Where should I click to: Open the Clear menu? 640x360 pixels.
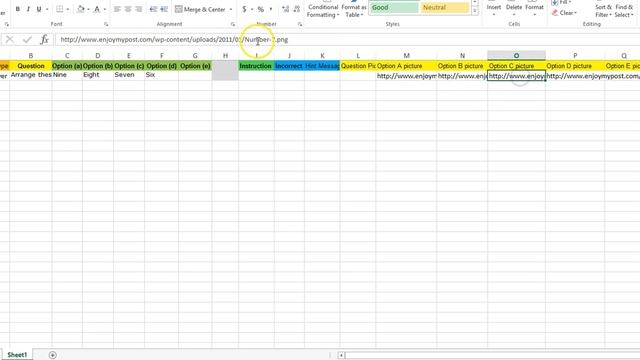click(564, 13)
